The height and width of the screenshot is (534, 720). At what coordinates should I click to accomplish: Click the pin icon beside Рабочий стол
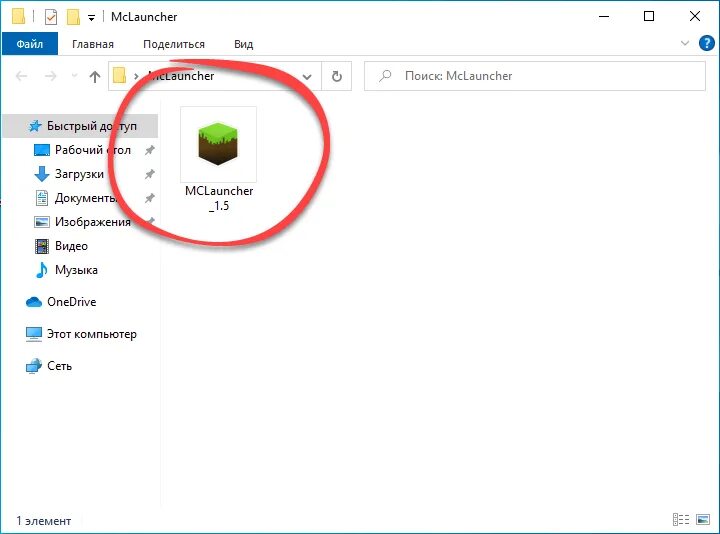(x=150, y=150)
